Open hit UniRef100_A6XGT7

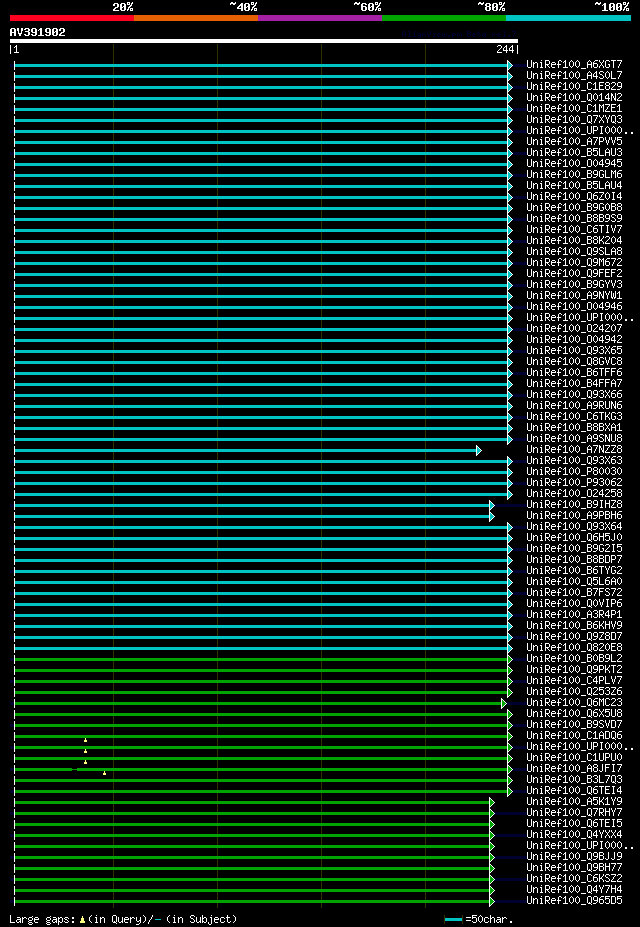point(574,64)
